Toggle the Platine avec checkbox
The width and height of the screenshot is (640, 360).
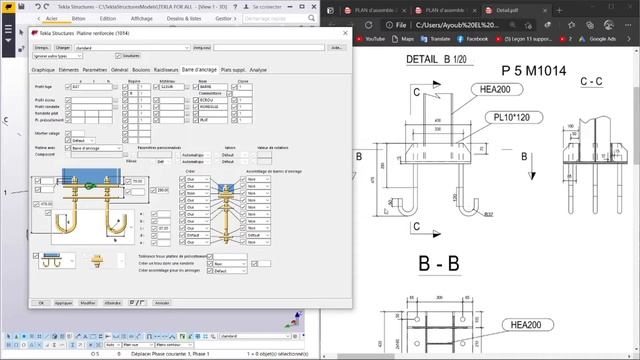(x=68, y=148)
